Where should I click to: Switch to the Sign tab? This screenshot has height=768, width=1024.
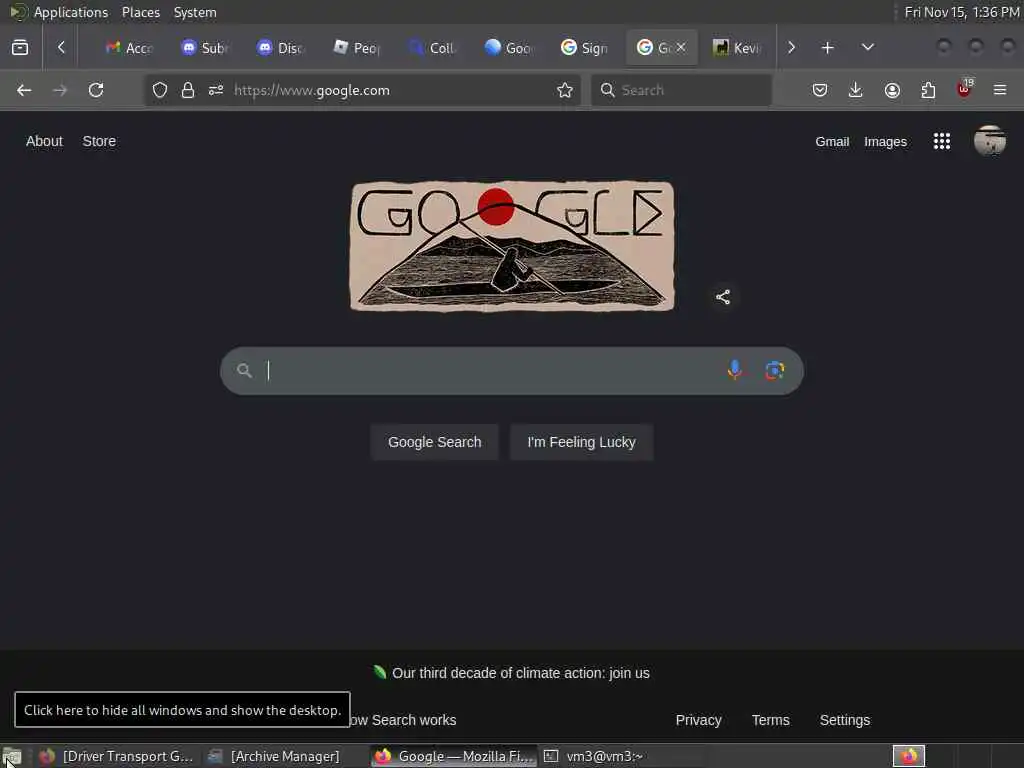coord(585,48)
